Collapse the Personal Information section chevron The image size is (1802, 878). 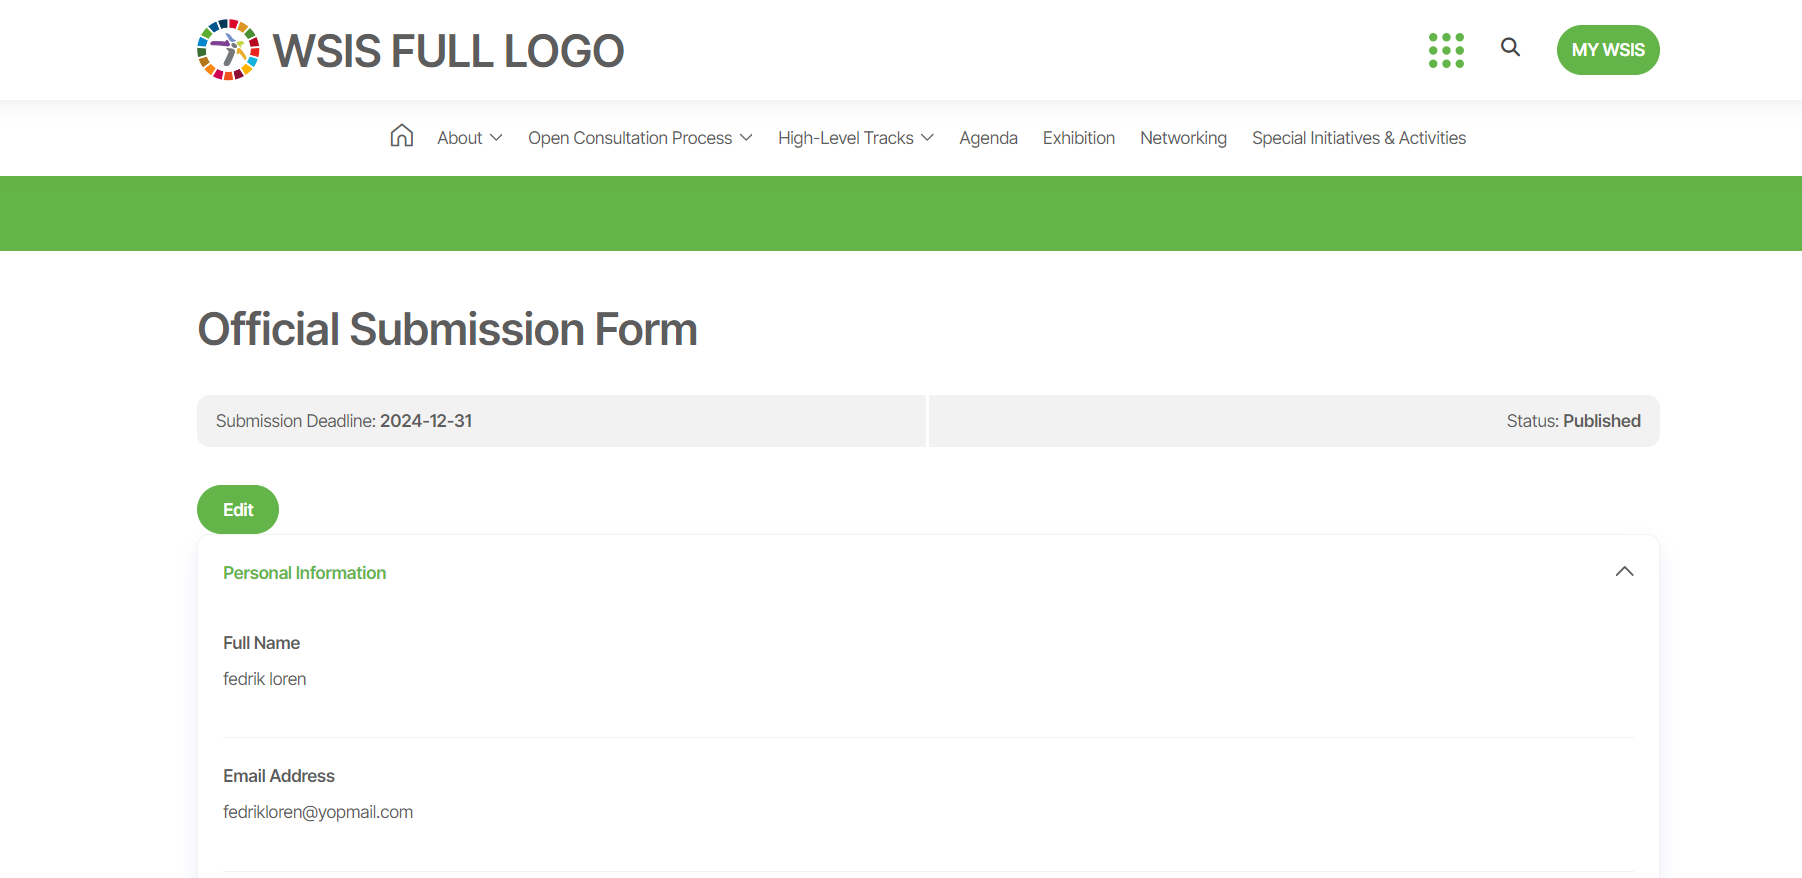(x=1624, y=572)
